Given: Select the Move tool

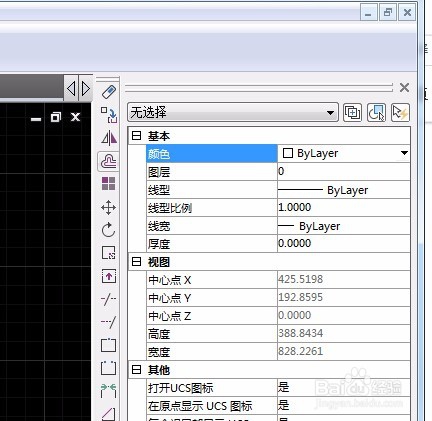Looking at the screenshot, I should (109, 207).
